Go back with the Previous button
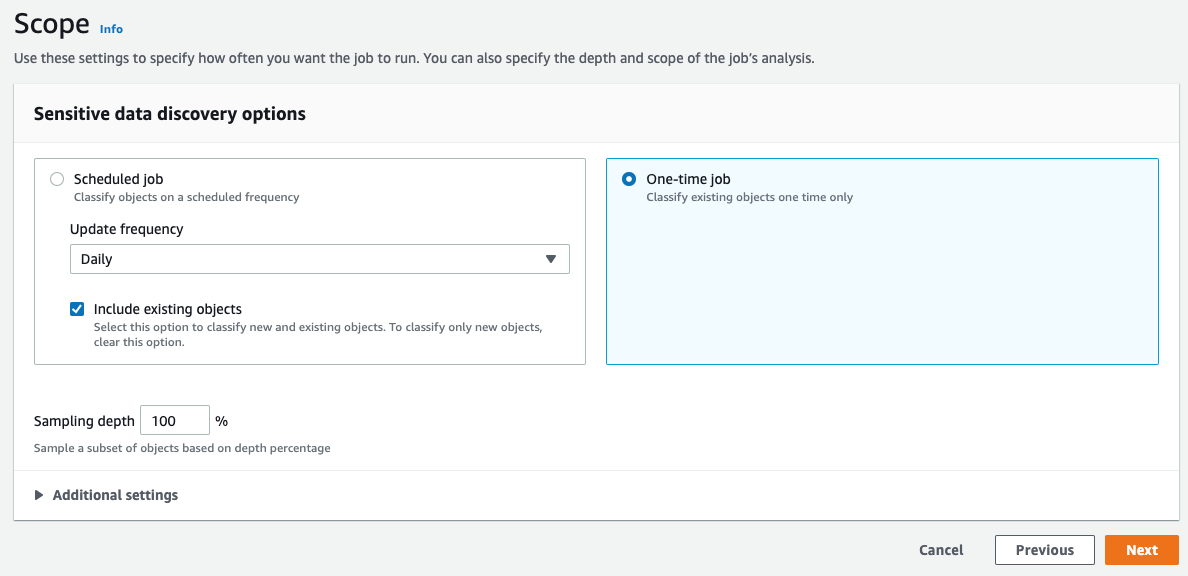Image resolution: width=1188 pixels, height=576 pixels. (1044, 550)
